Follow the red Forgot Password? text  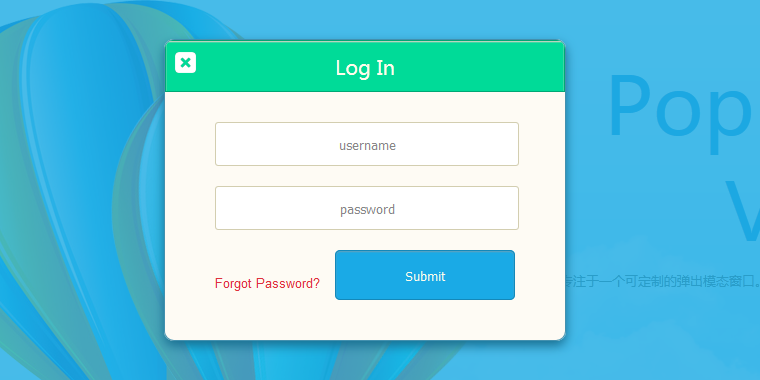267,284
